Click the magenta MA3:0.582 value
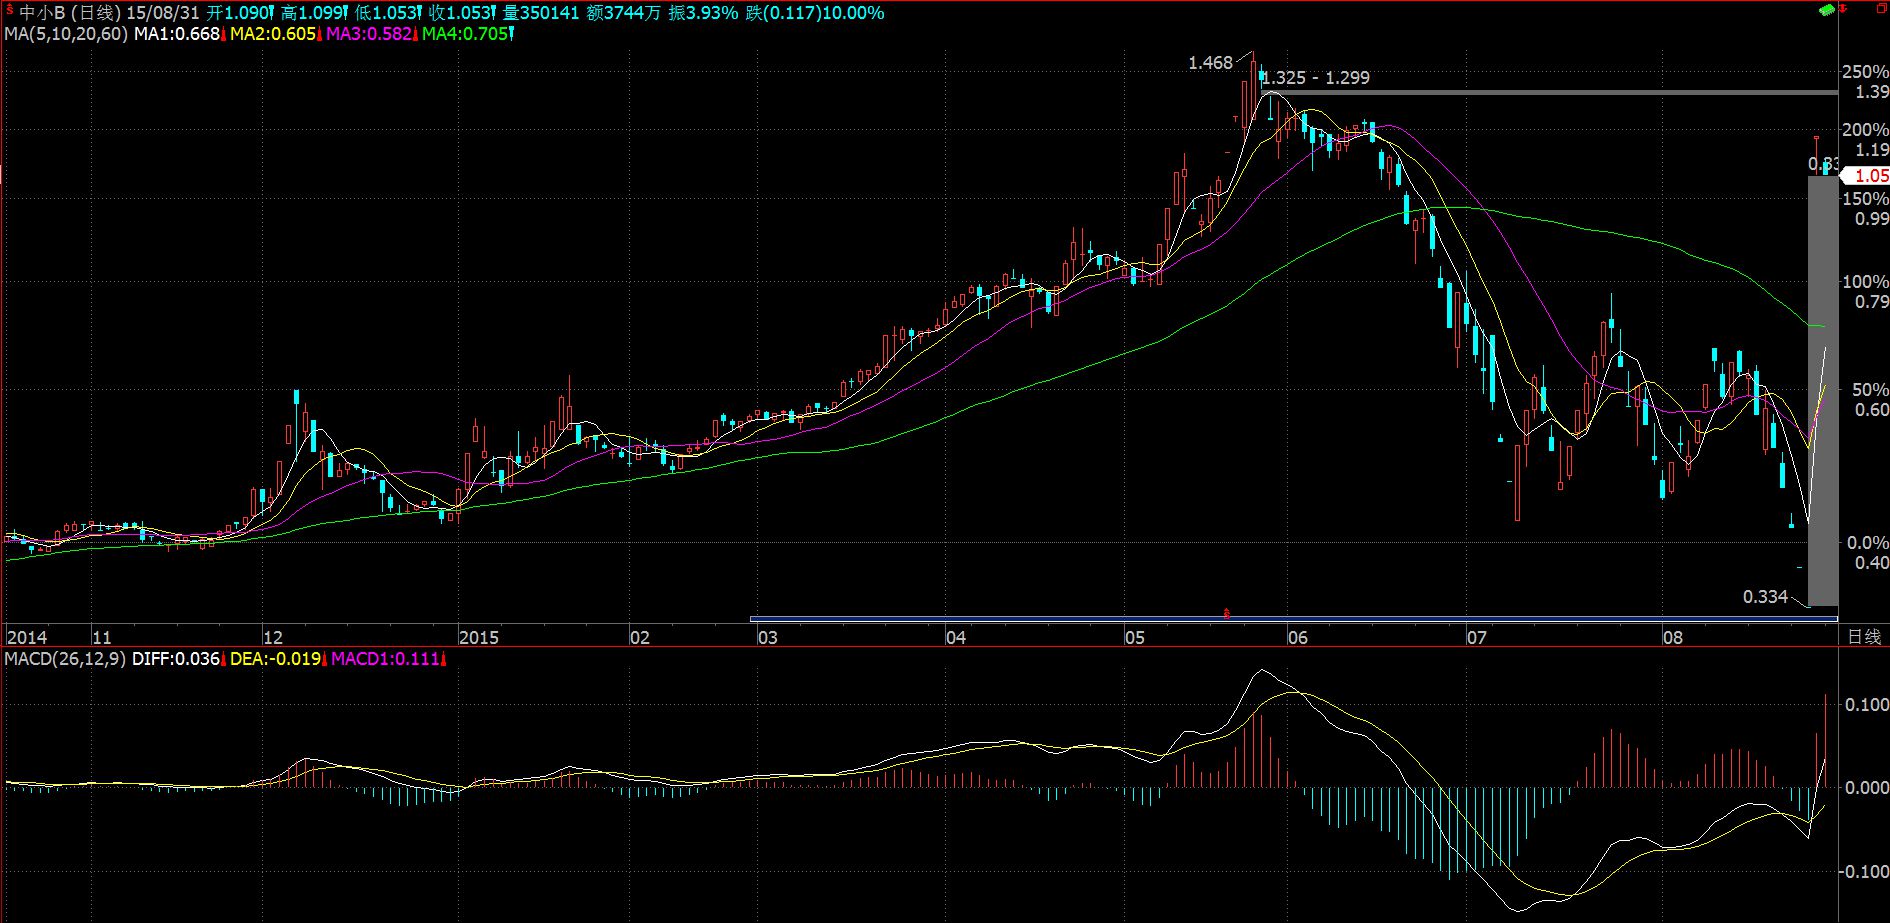 (369, 34)
